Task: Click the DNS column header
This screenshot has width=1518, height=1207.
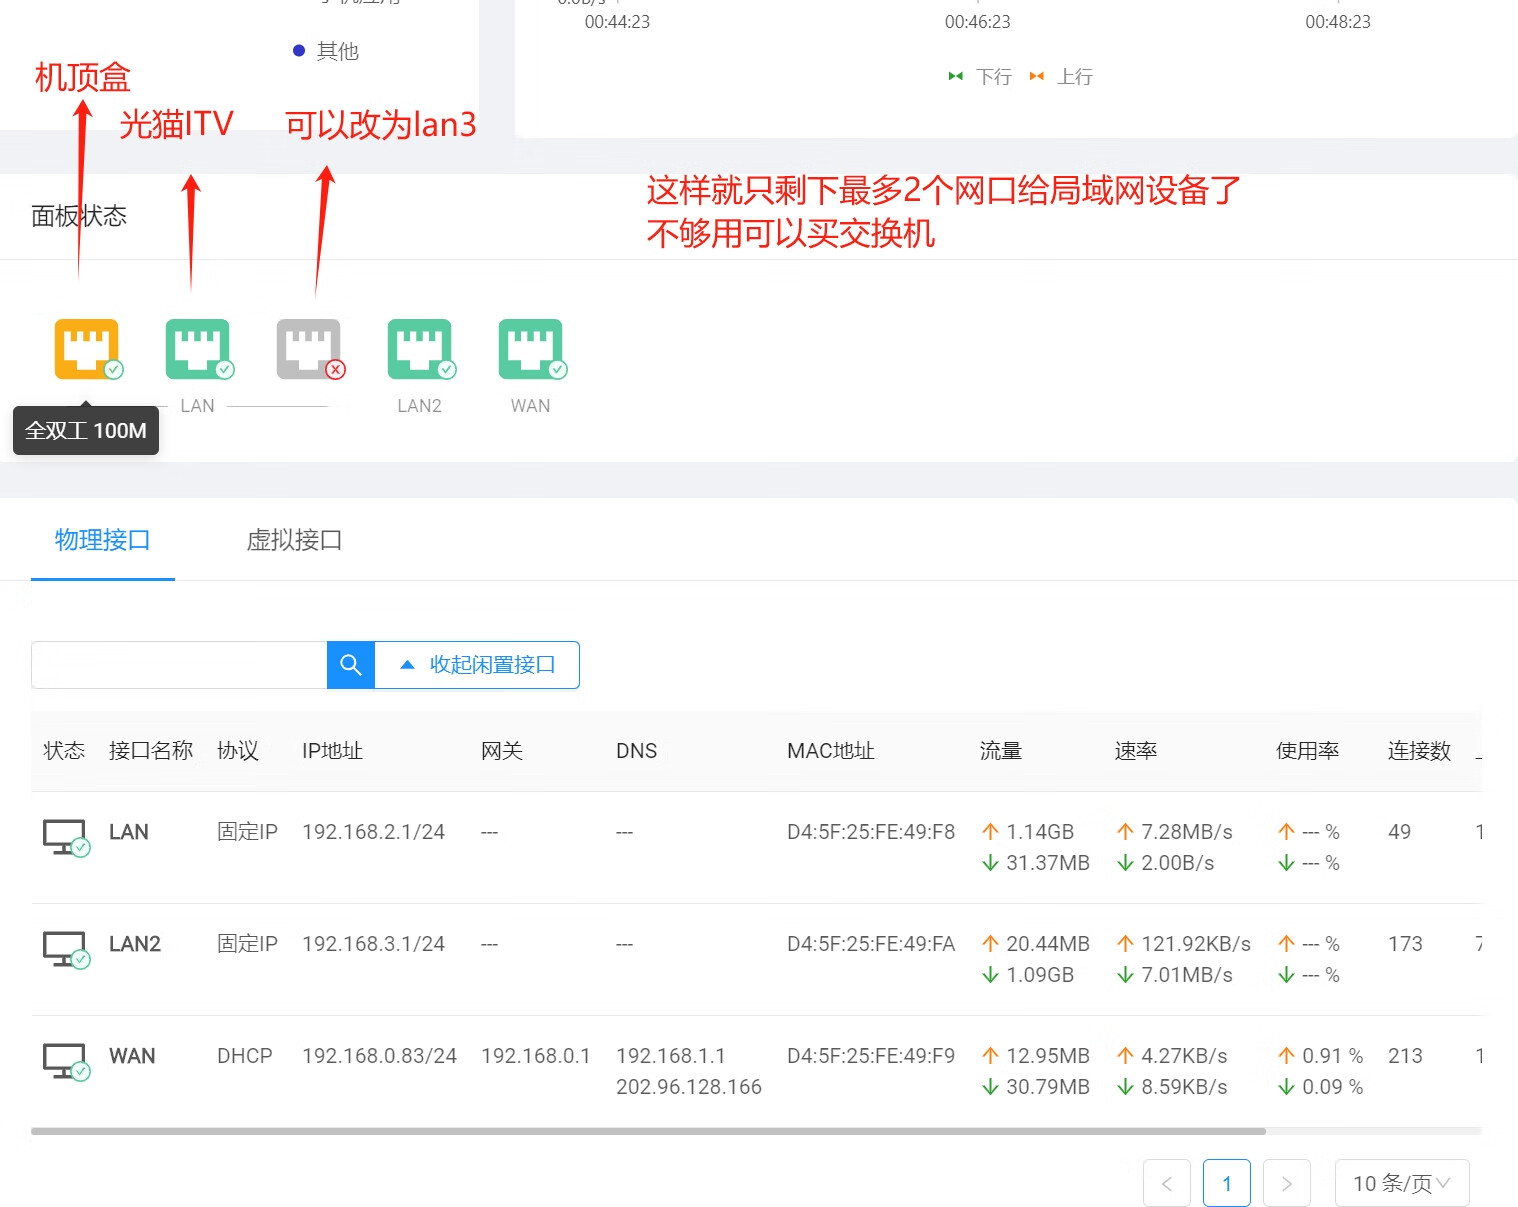Action: click(637, 751)
